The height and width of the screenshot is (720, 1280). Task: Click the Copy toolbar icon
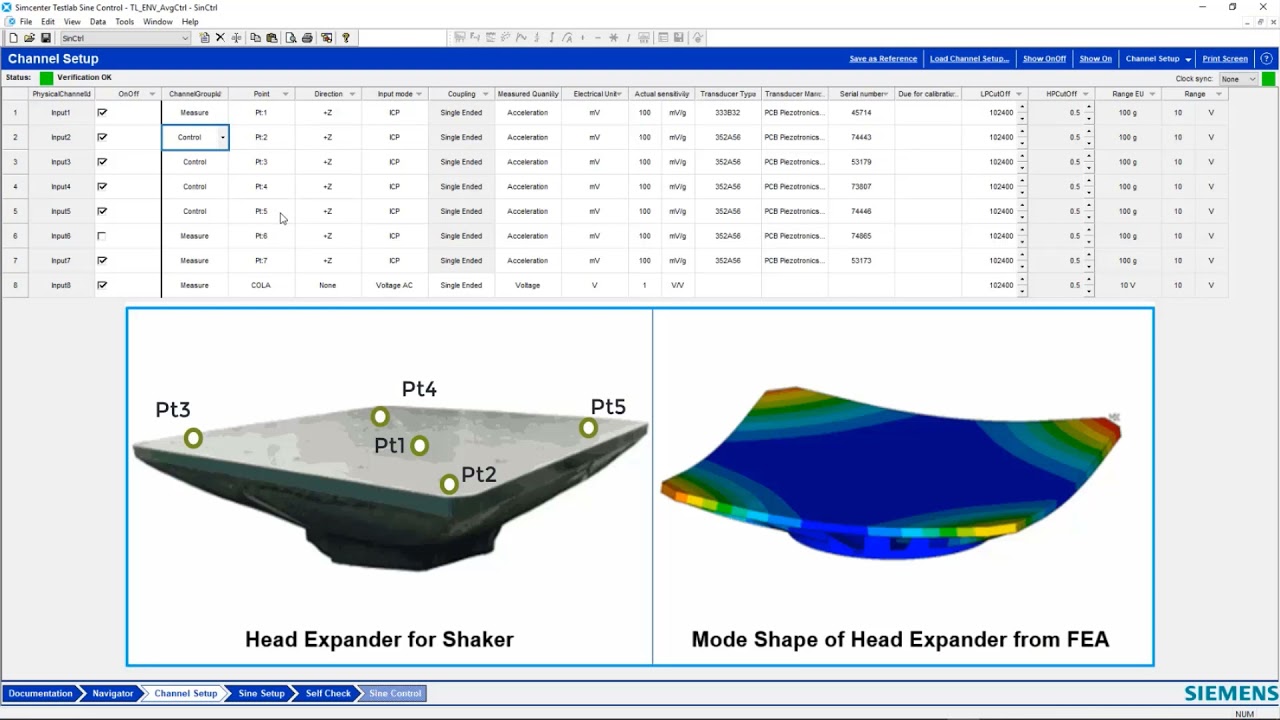pyautogui.click(x=255, y=38)
